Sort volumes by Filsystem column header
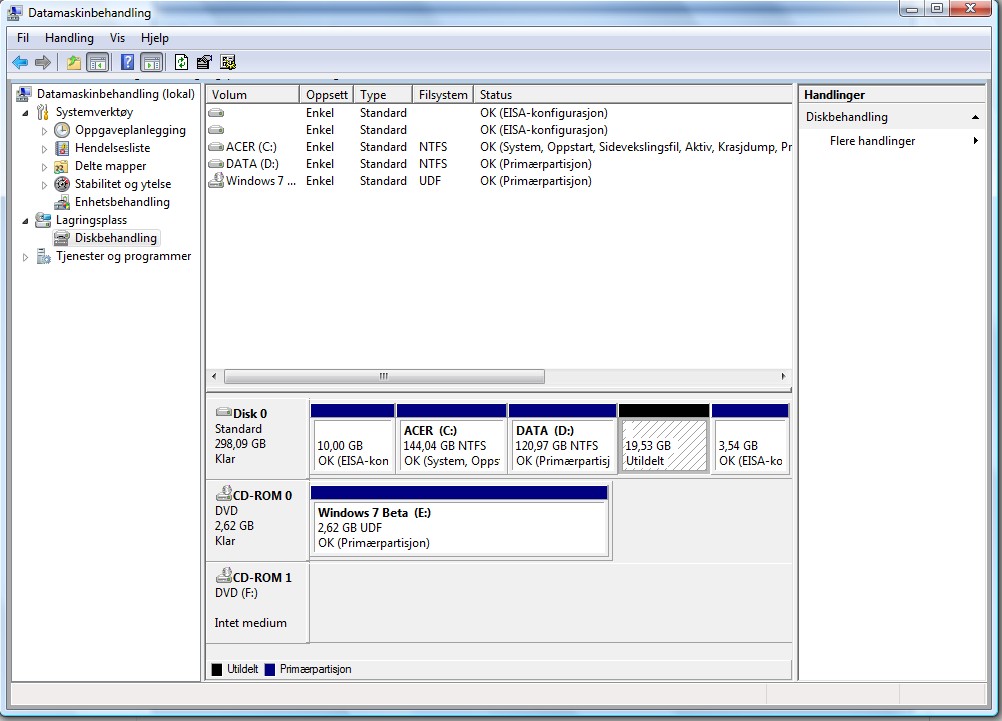This screenshot has width=1002, height=721. [443, 95]
